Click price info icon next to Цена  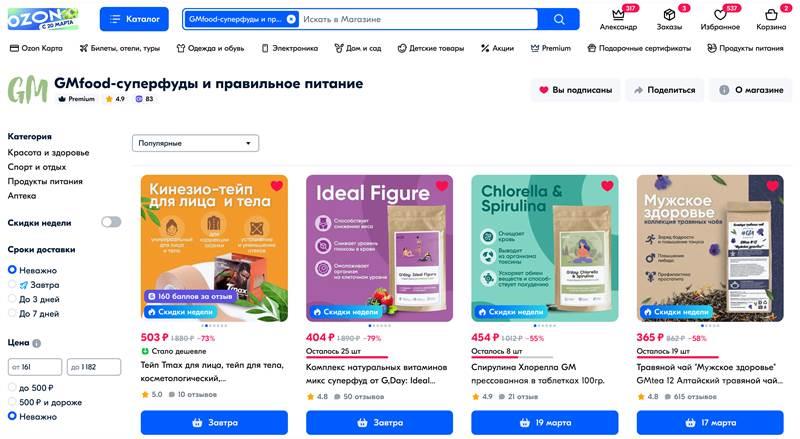click(37, 344)
